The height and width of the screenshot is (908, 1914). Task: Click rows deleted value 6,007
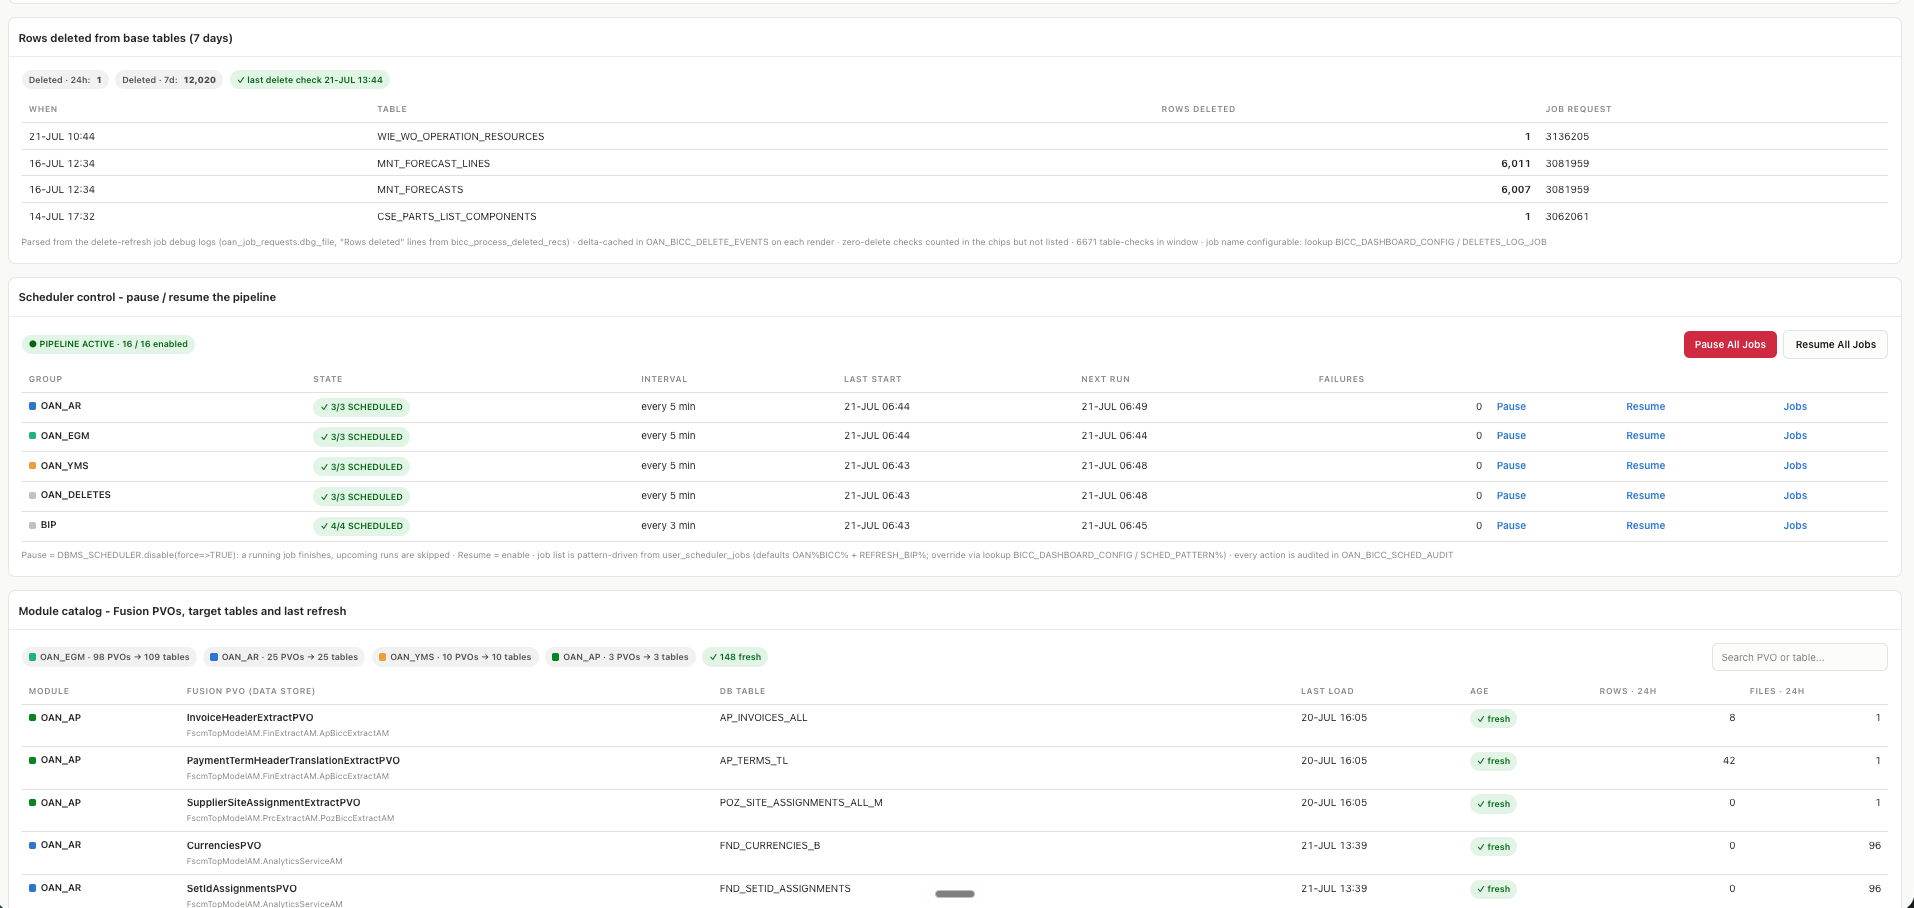click(x=1515, y=190)
